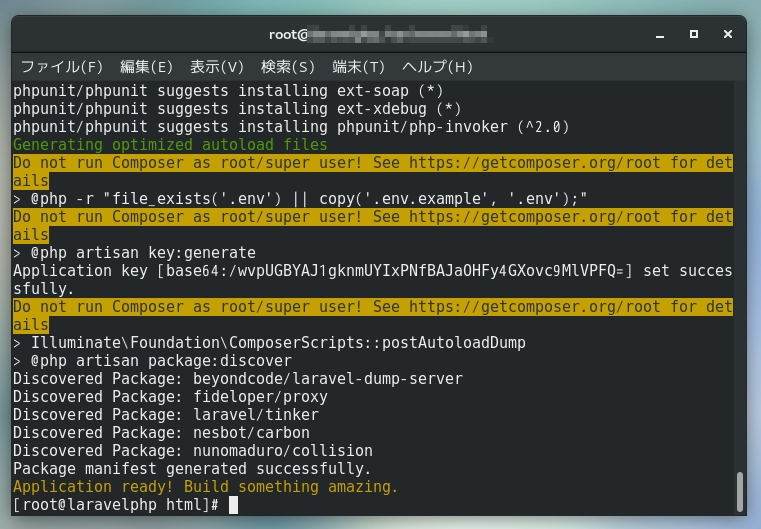
Task: Click the 'postAutoloadDump' script line
Action: point(269,343)
